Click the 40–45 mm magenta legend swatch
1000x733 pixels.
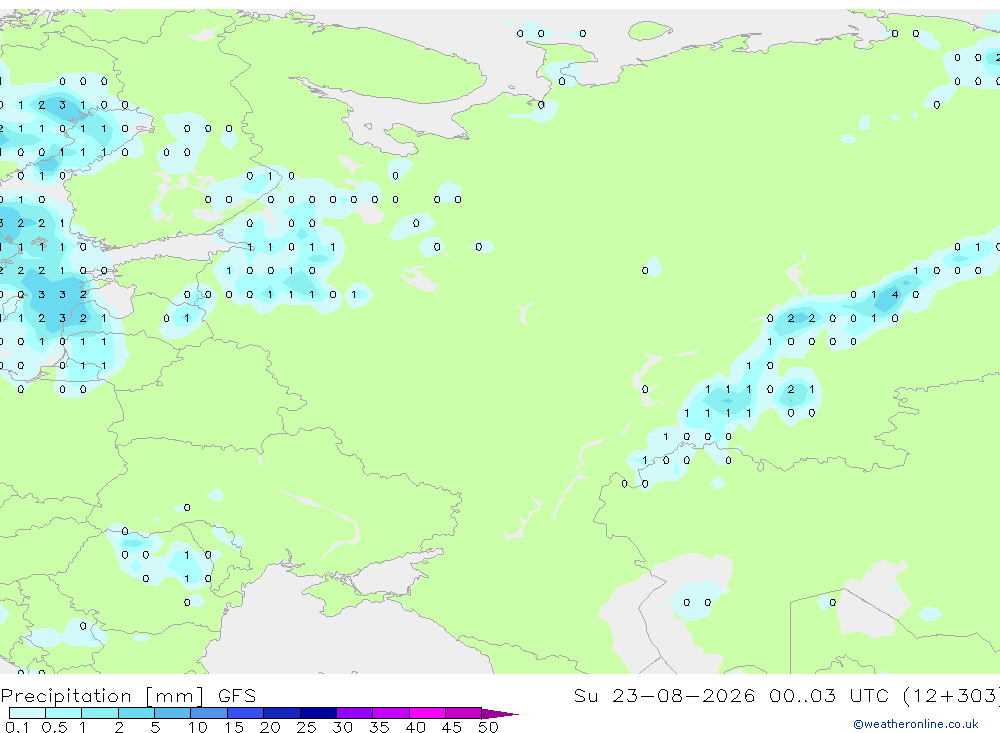[427, 713]
